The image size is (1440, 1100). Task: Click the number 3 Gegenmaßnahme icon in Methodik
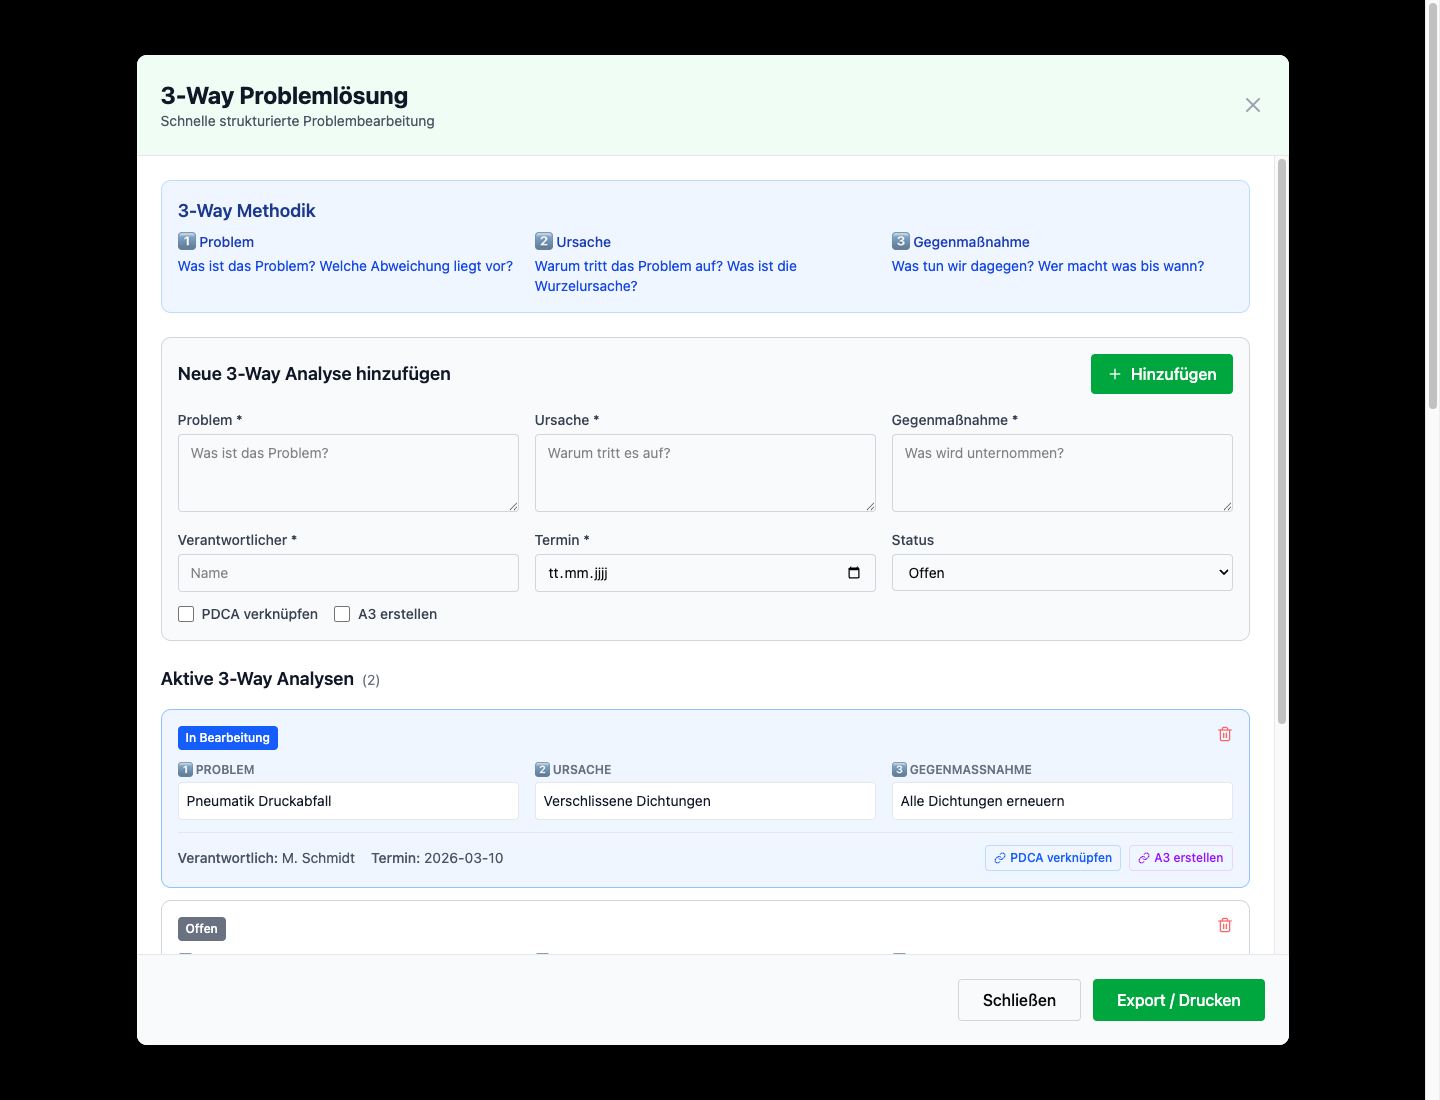coord(900,241)
